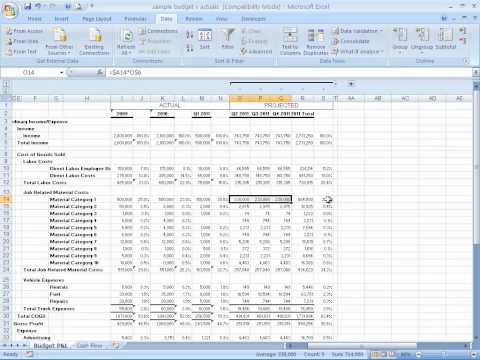The height and width of the screenshot is (360, 480).
Task: Switch to the Home ribbon tab
Action: [x=35, y=19]
